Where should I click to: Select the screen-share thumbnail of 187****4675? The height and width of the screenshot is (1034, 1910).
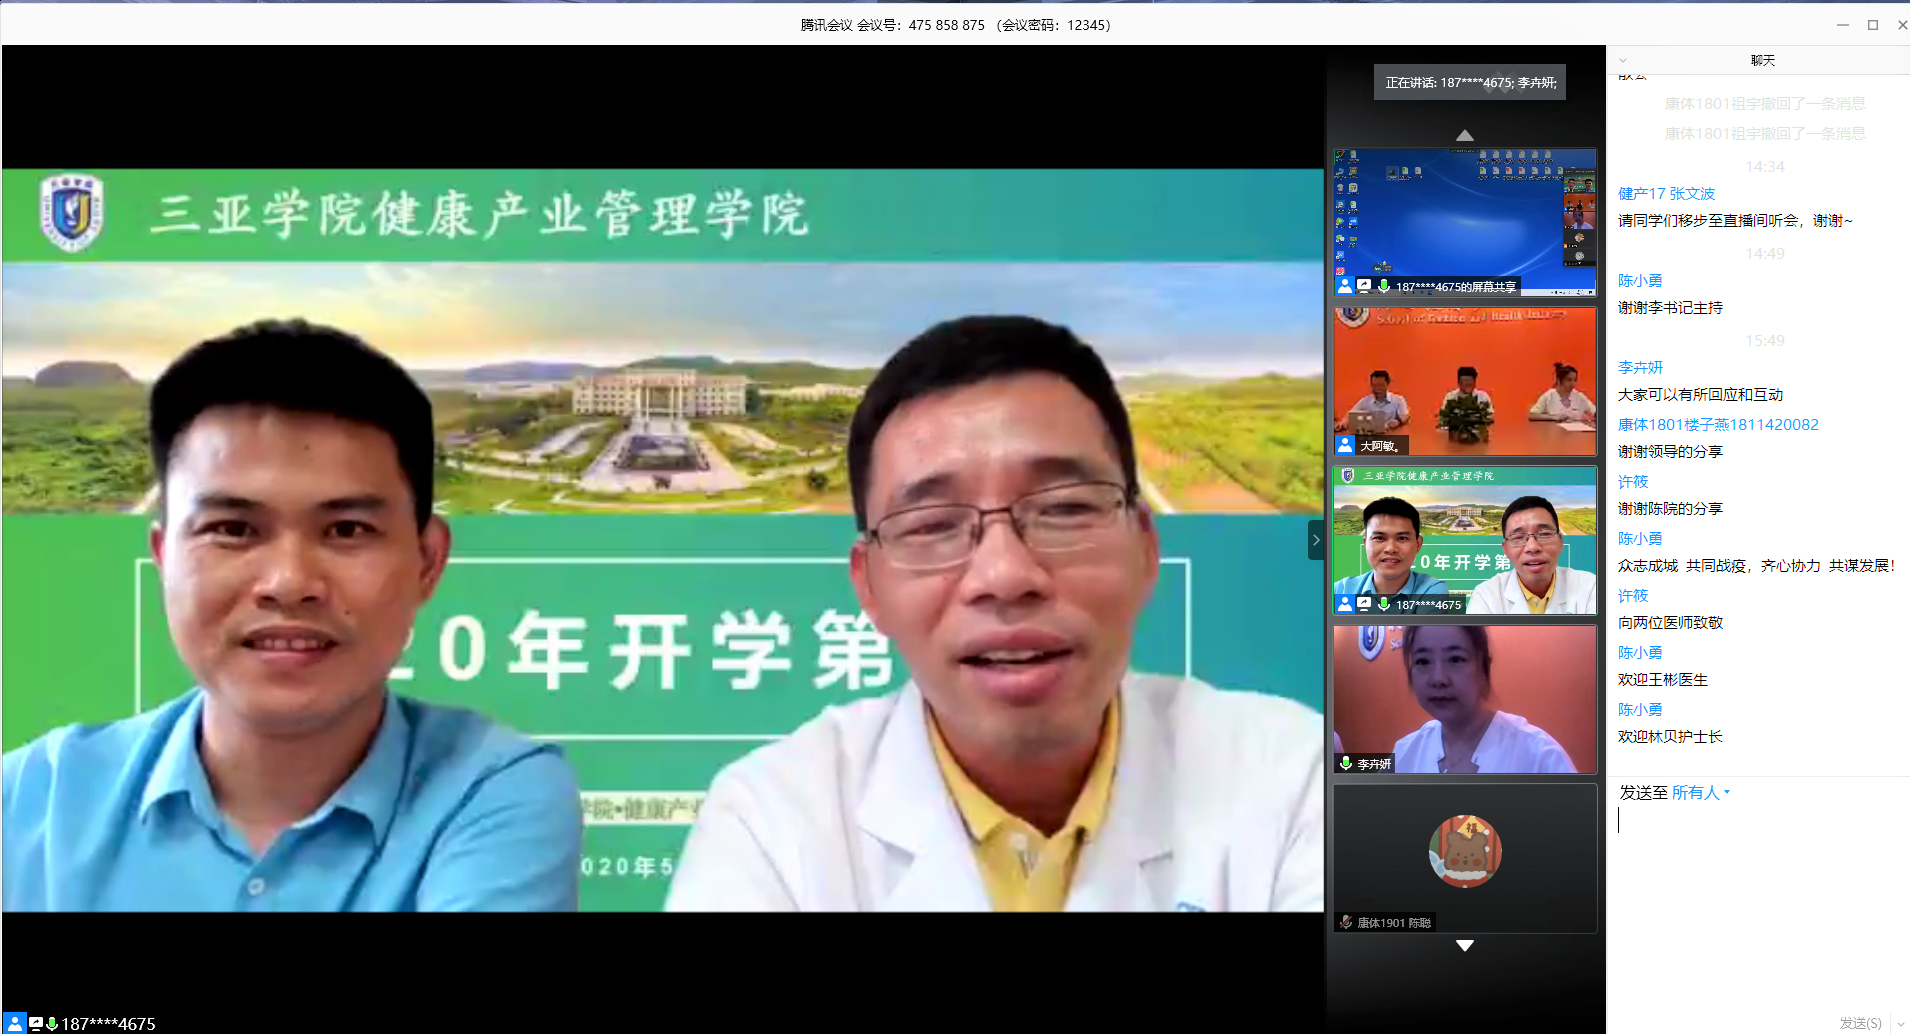click(1464, 222)
